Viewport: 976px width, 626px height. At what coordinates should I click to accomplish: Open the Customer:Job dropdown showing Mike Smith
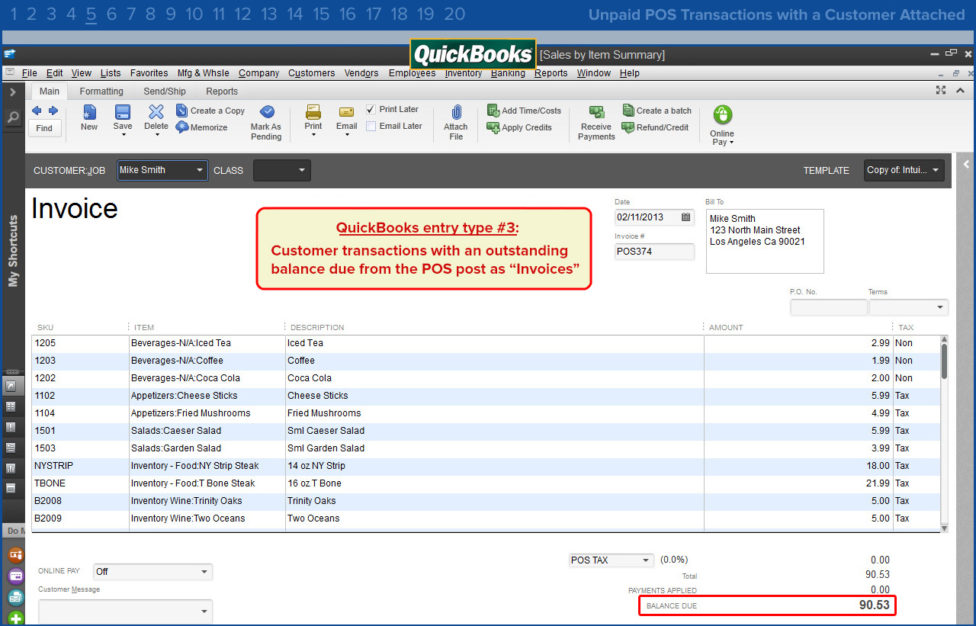(199, 170)
